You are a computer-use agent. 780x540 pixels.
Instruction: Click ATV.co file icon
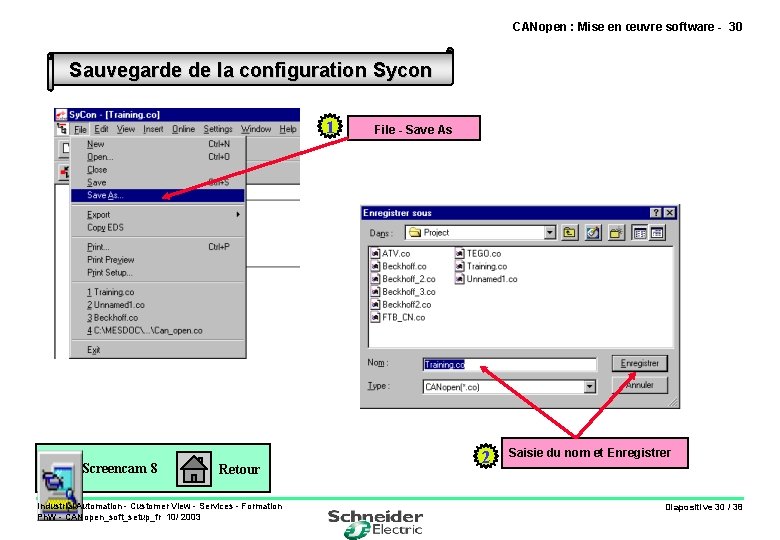[376, 254]
